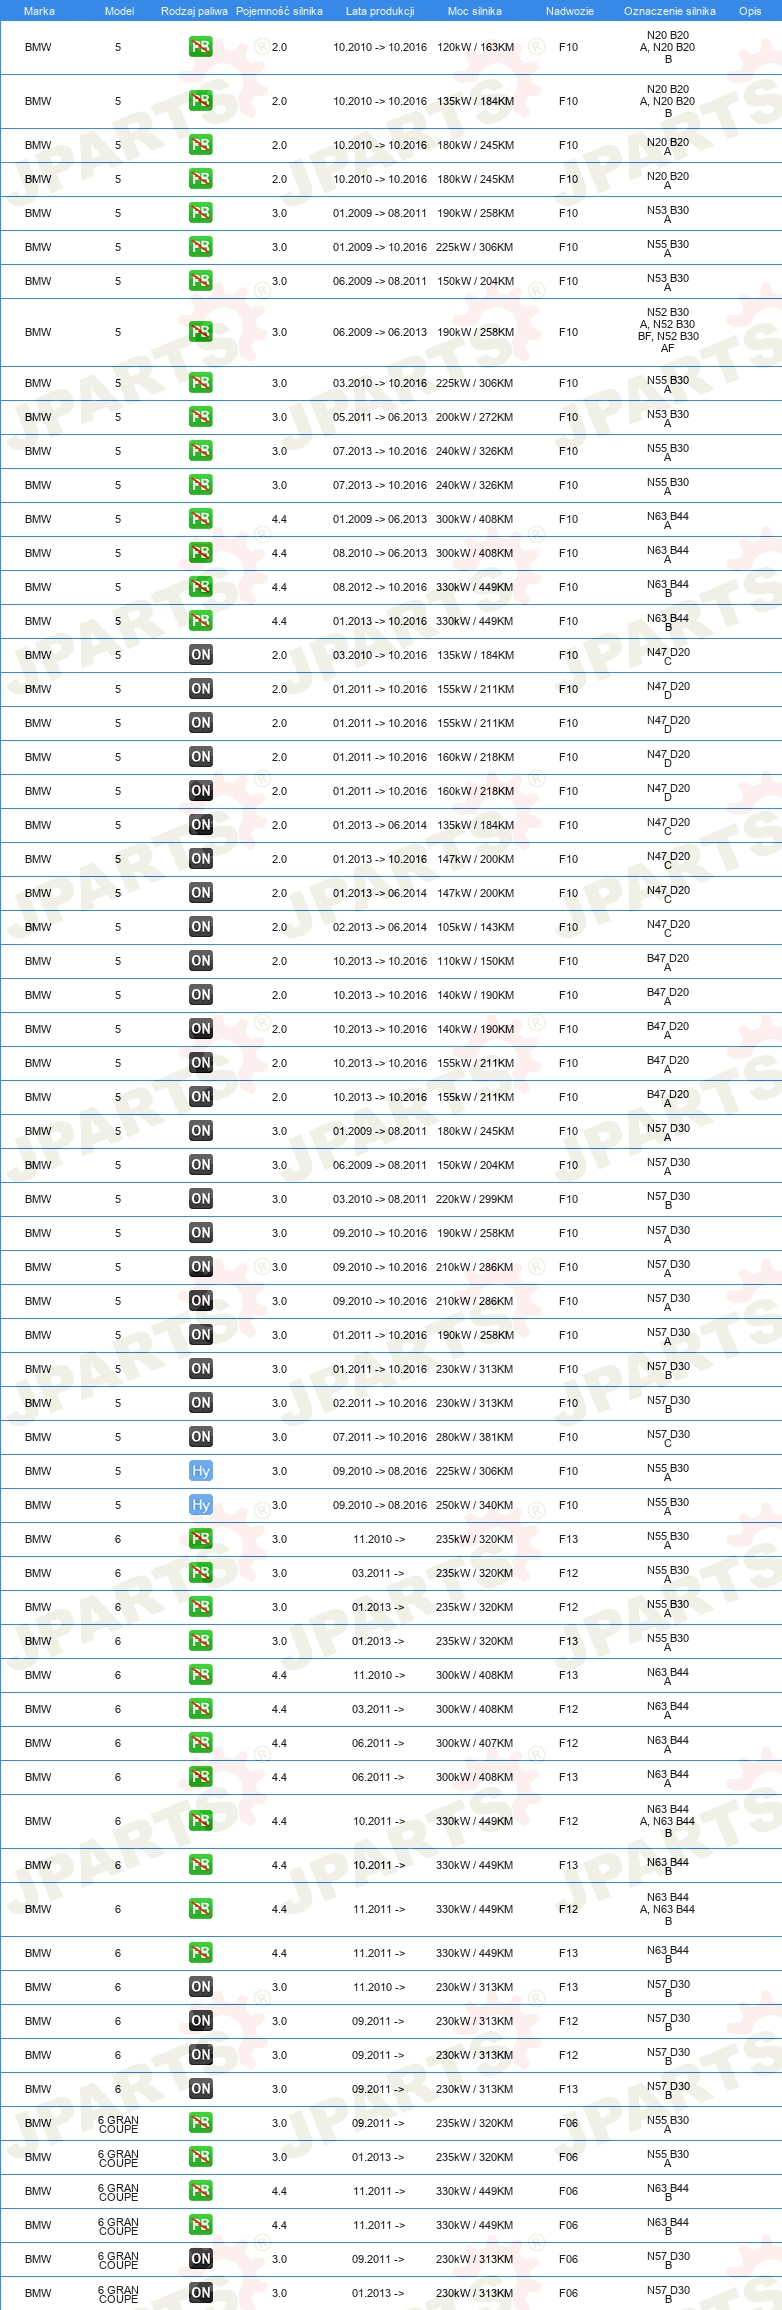782x2310 pixels.
Task: Click petrol icon in row dated 08.2012 -> 10.2016
Action: coord(201,587)
